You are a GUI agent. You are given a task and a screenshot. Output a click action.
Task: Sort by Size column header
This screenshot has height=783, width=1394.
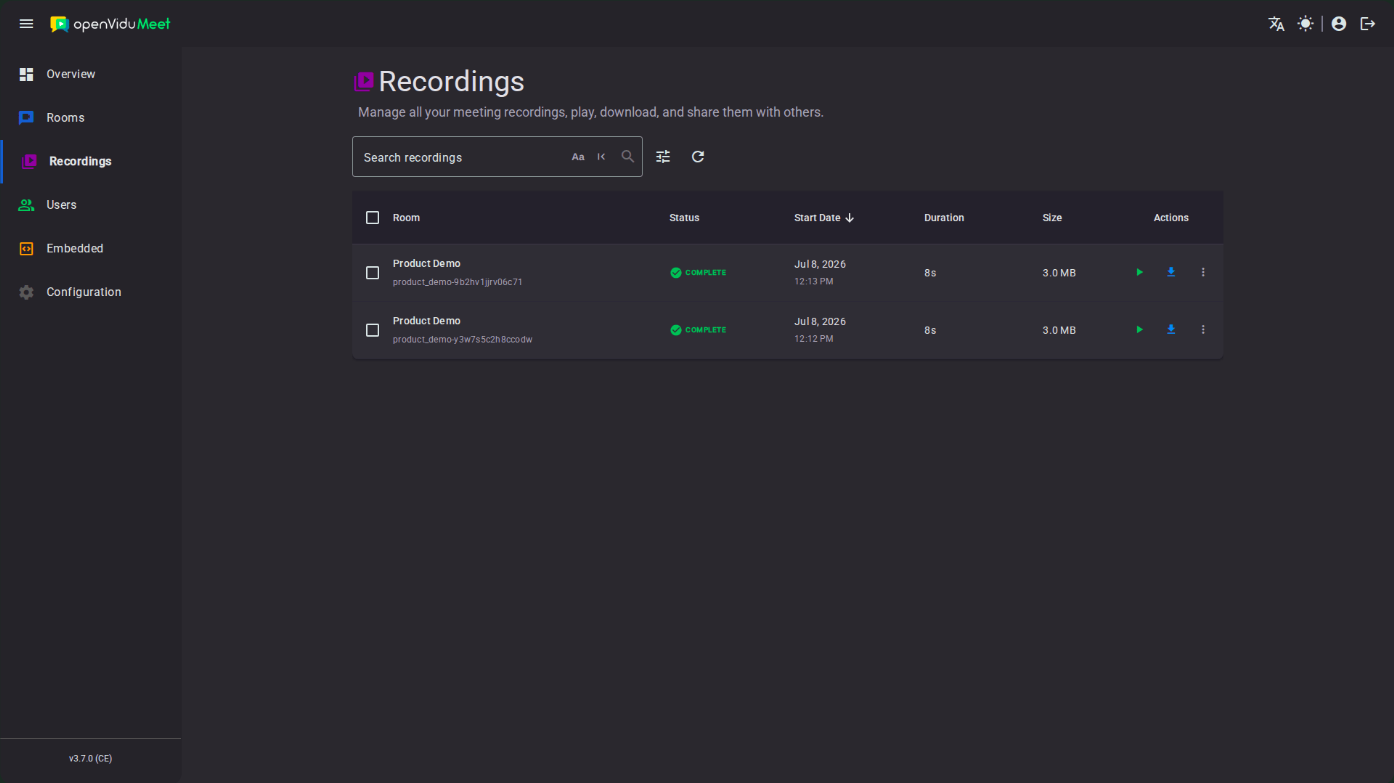click(x=1052, y=218)
